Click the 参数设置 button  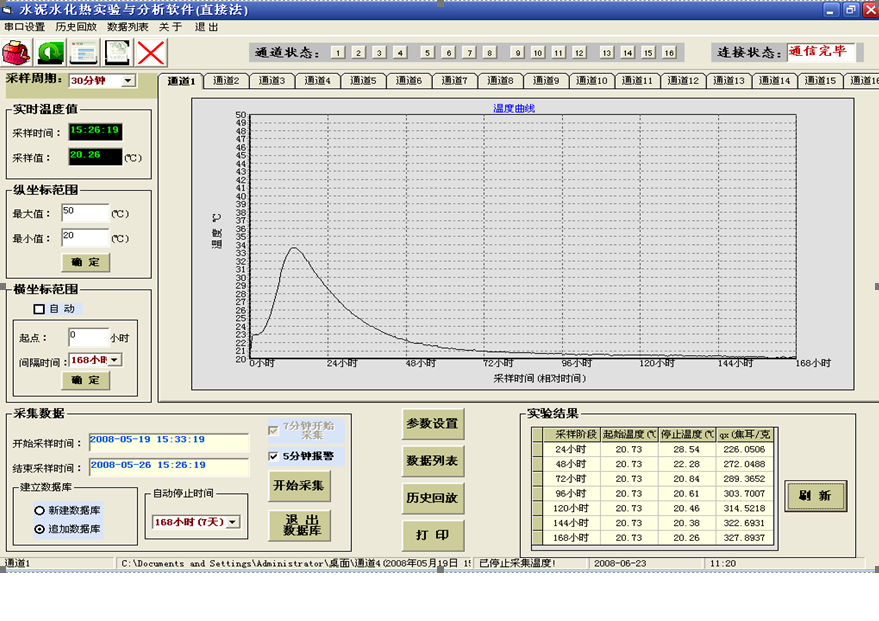(432, 424)
